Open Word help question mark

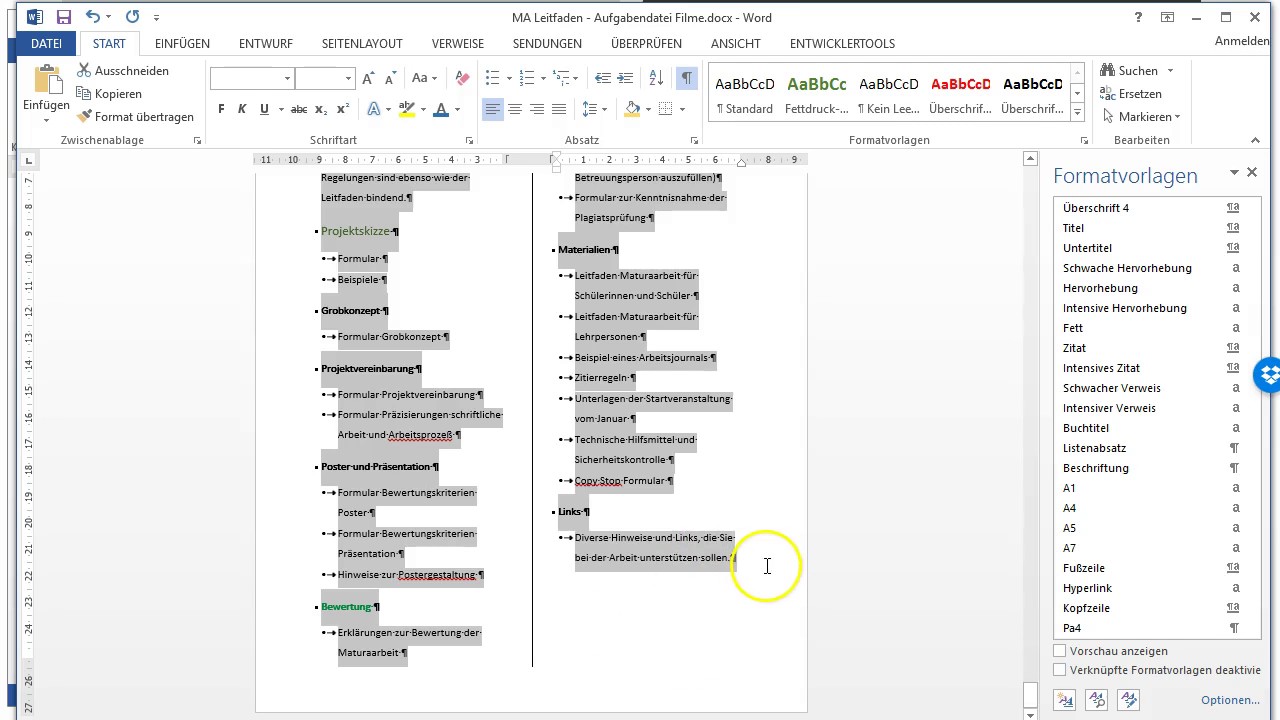click(x=1138, y=17)
